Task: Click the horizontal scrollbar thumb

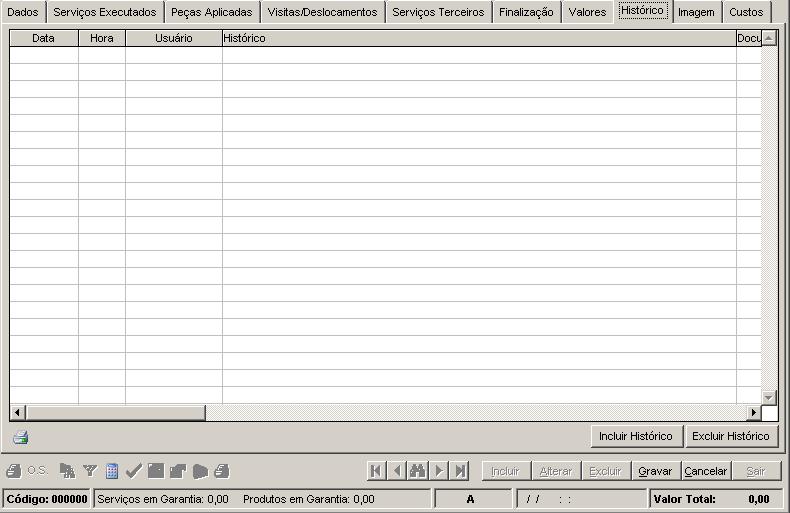Action: [115, 413]
